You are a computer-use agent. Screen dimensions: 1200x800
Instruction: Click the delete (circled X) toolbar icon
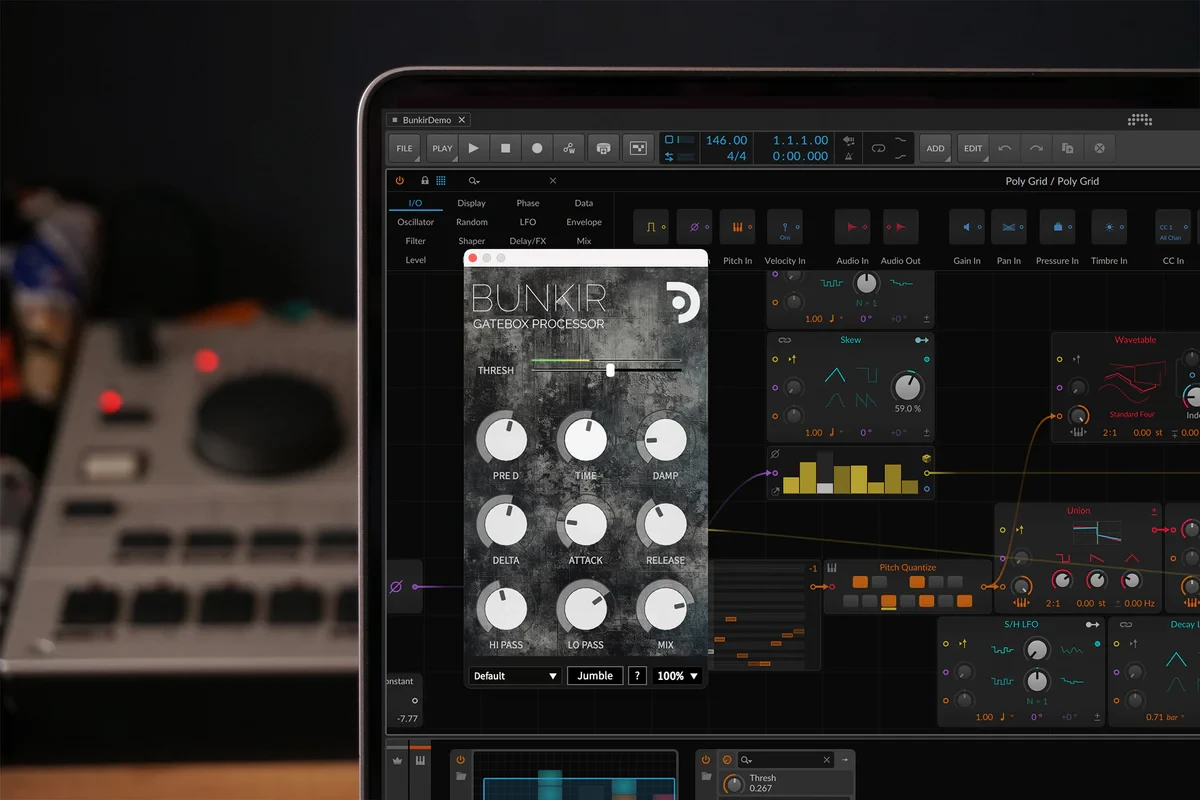coord(1100,148)
